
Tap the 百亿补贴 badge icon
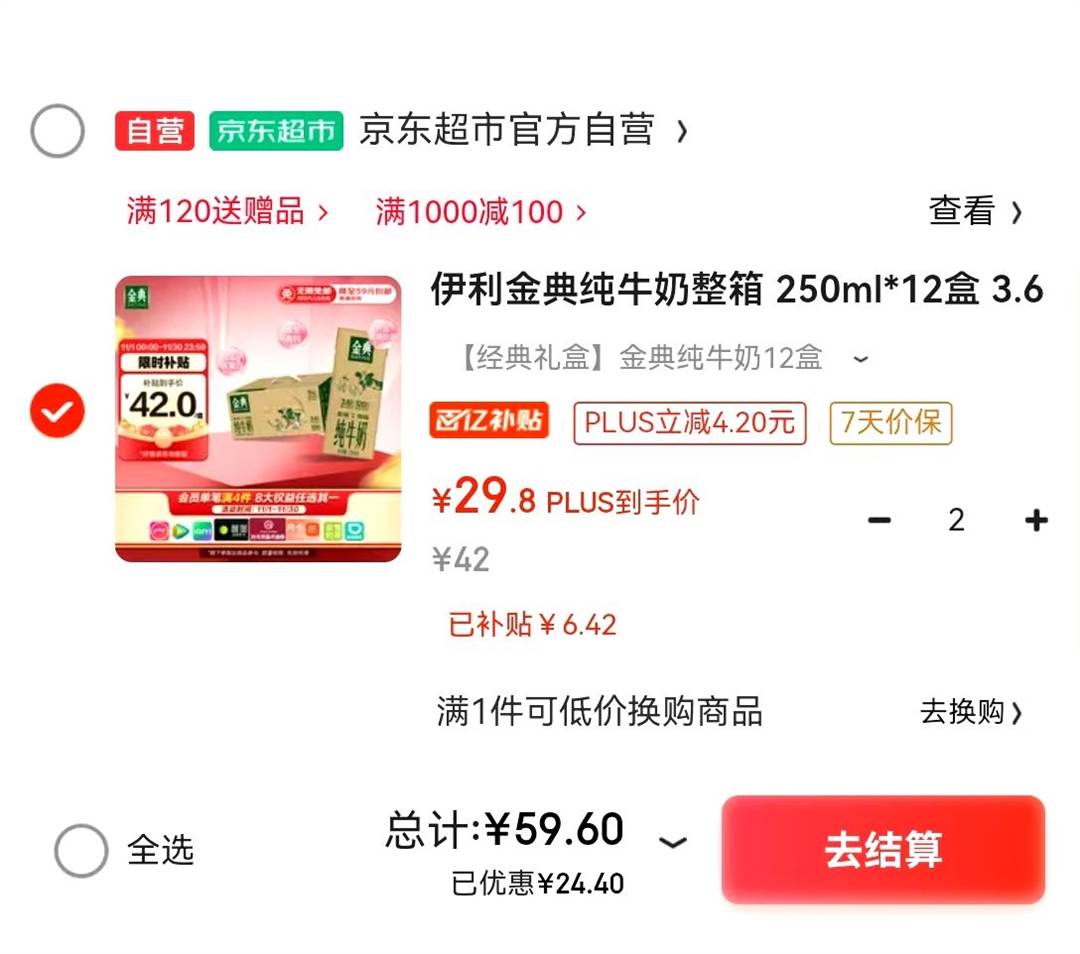click(489, 421)
